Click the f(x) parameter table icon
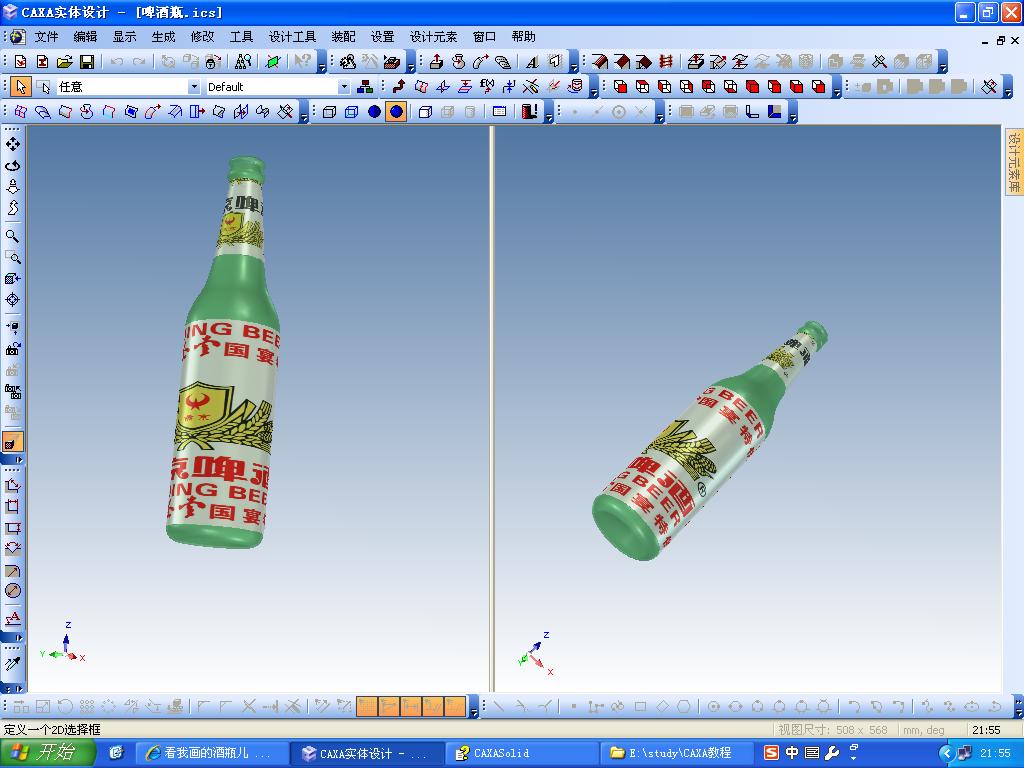 pos(487,86)
